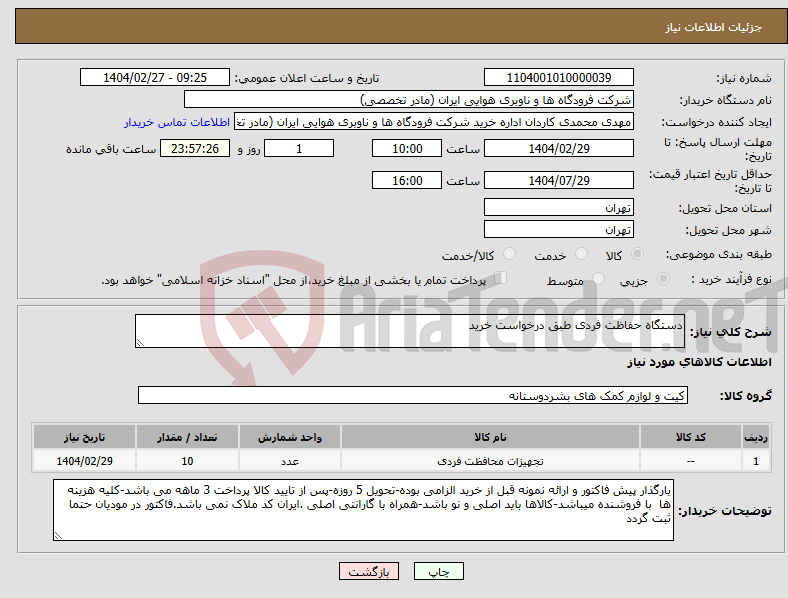788x598 pixels.
Task: Click the ایجاد کننده درخواست field
Action: pyautogui.click(x=434, y=122)
